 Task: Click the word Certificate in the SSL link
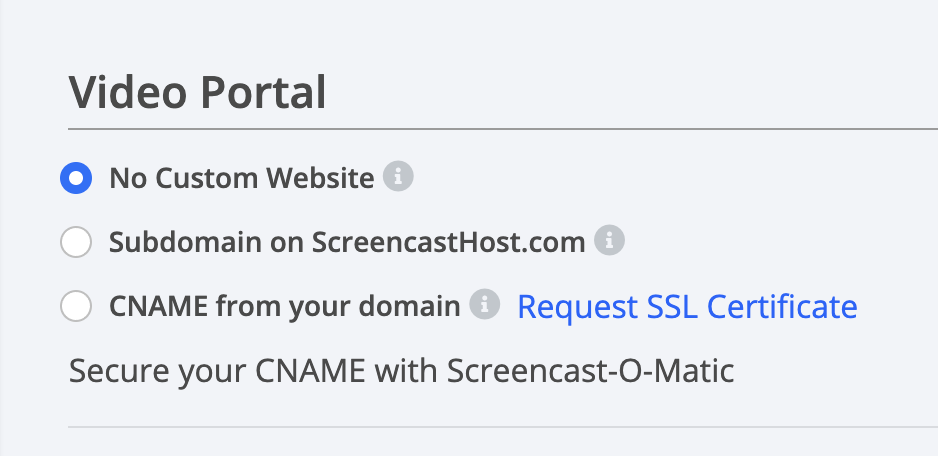tap(782, 306)
